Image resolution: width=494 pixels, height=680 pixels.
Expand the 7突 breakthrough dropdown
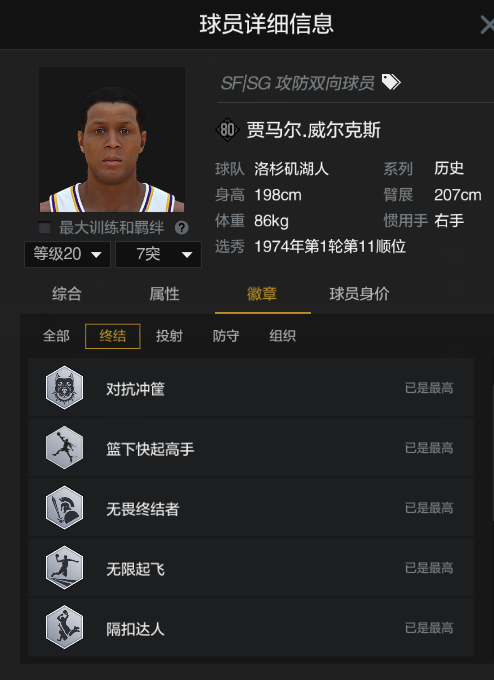pos(158,254)
